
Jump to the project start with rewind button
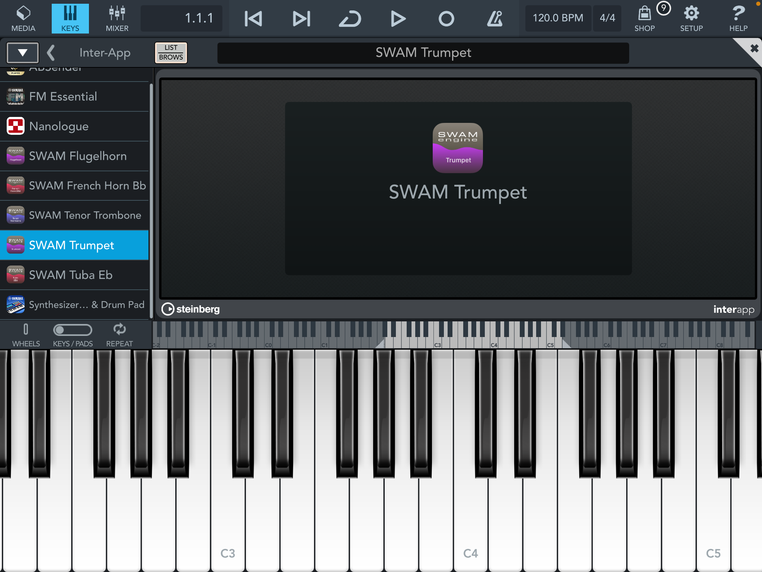tap(254, 18)
